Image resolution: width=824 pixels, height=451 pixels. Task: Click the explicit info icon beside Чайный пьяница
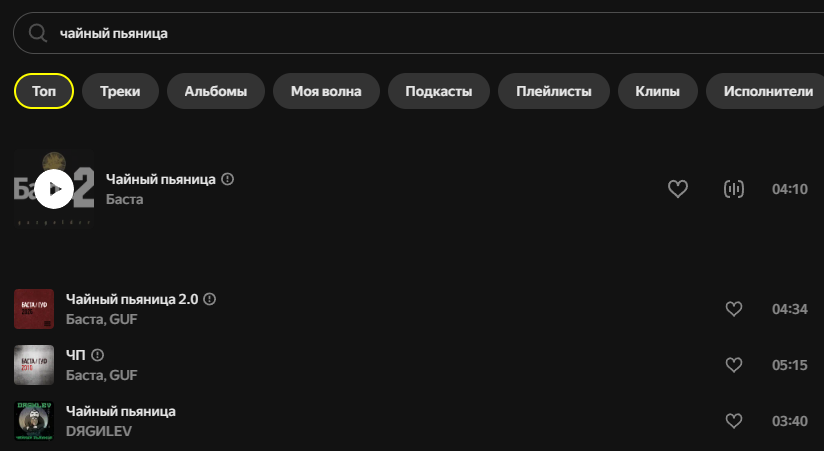pyautogui.click(x=228, y=179)
